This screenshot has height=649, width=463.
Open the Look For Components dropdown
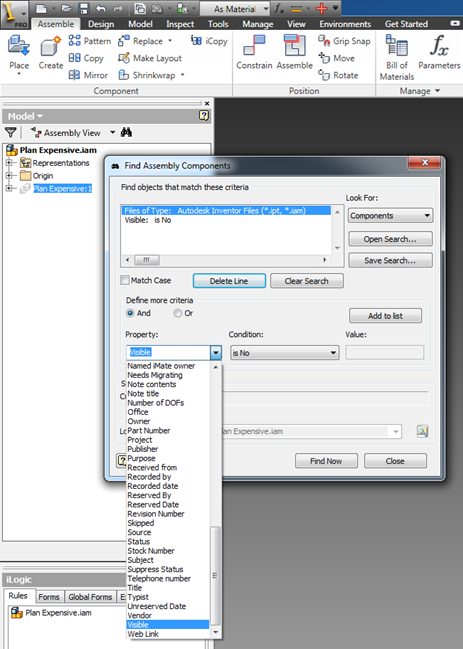point(390,216)
